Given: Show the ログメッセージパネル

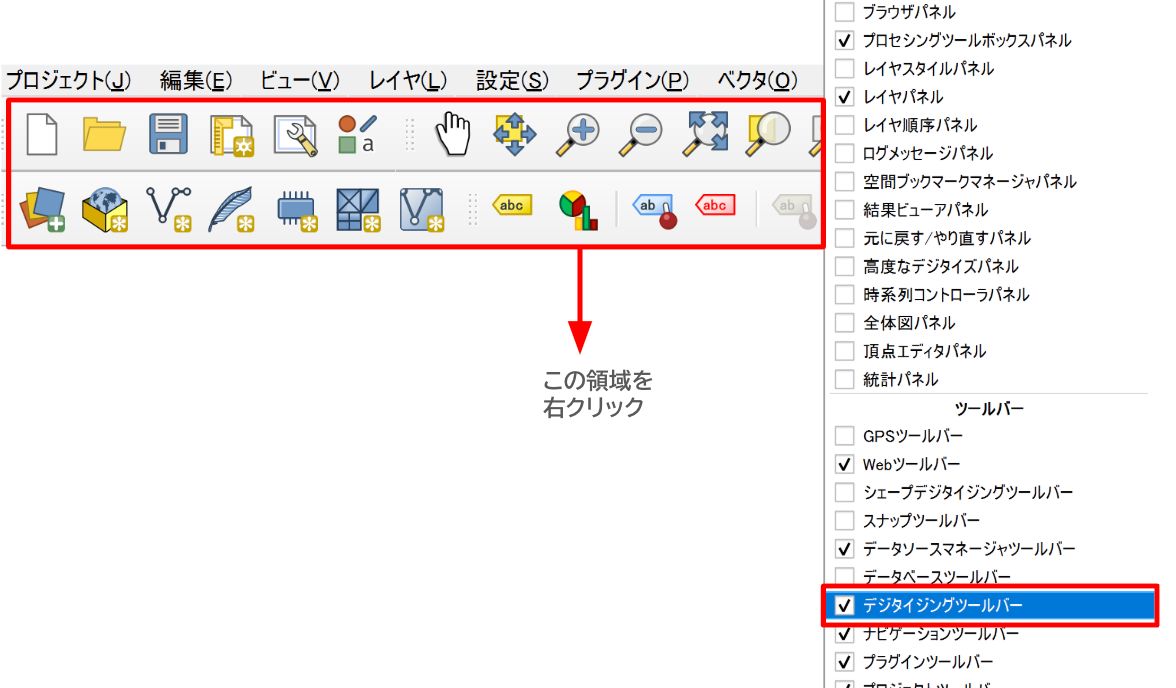Looking at the screenshot, I should pyautogui.click(x=844, y=153).
